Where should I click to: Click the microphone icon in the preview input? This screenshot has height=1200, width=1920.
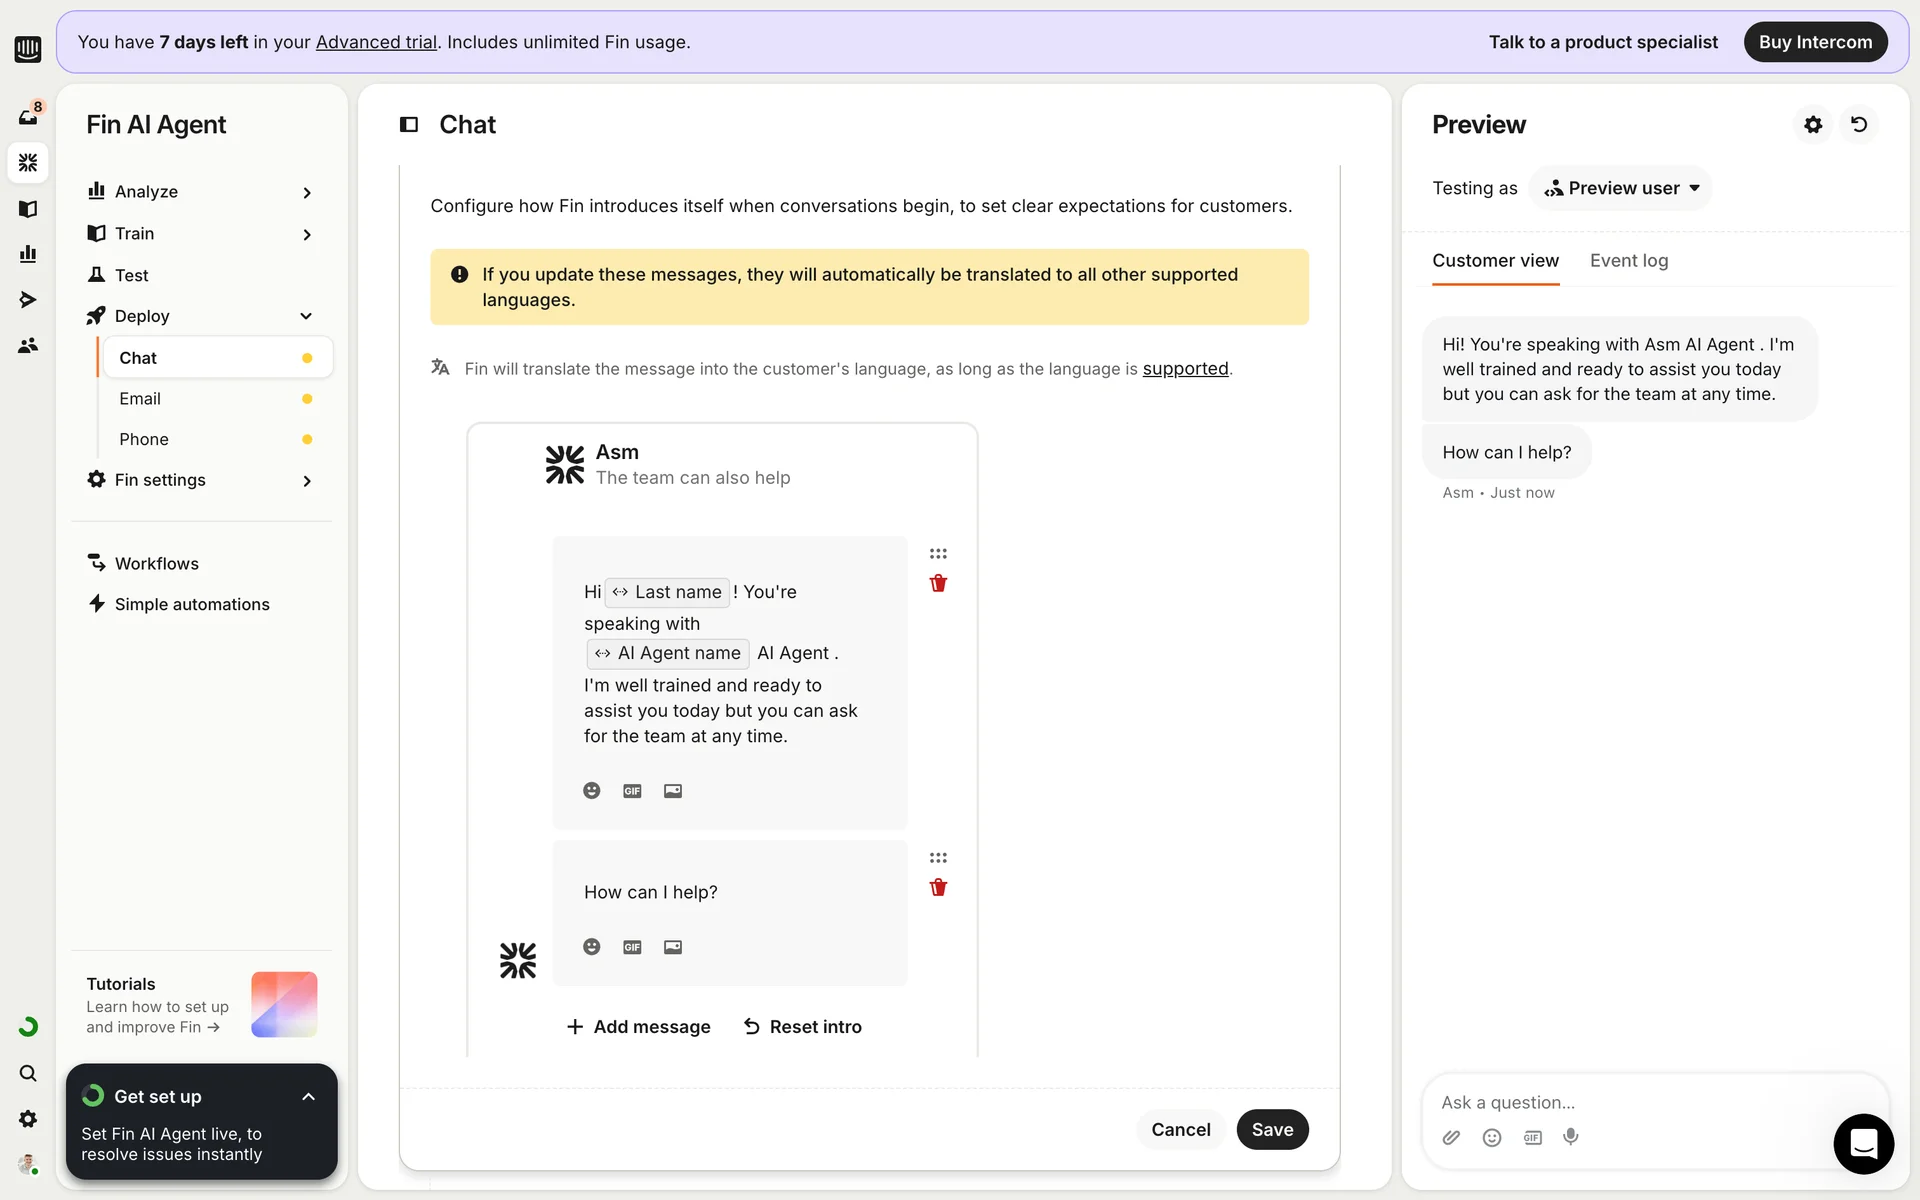tap(1571, 1137)
